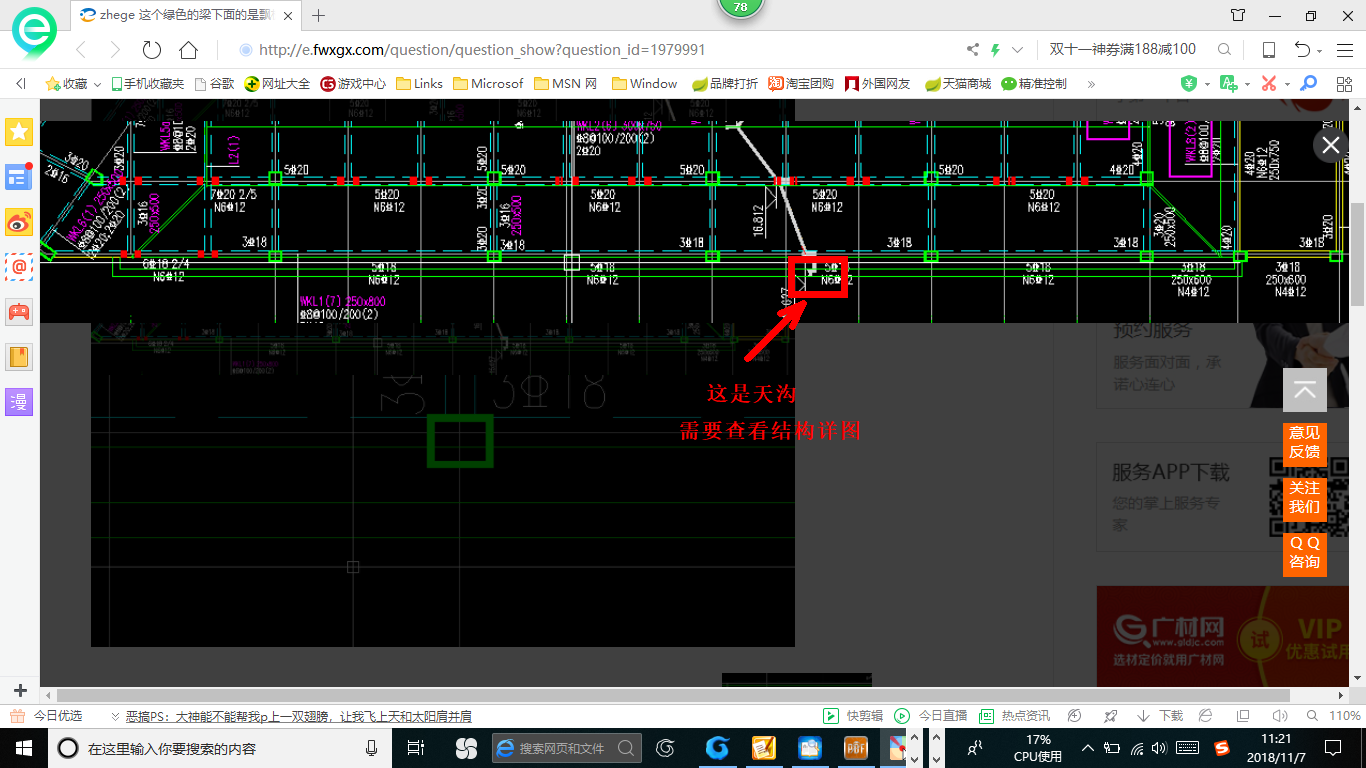Open the scissors screenshot tool

click(x=1269, y=84)
